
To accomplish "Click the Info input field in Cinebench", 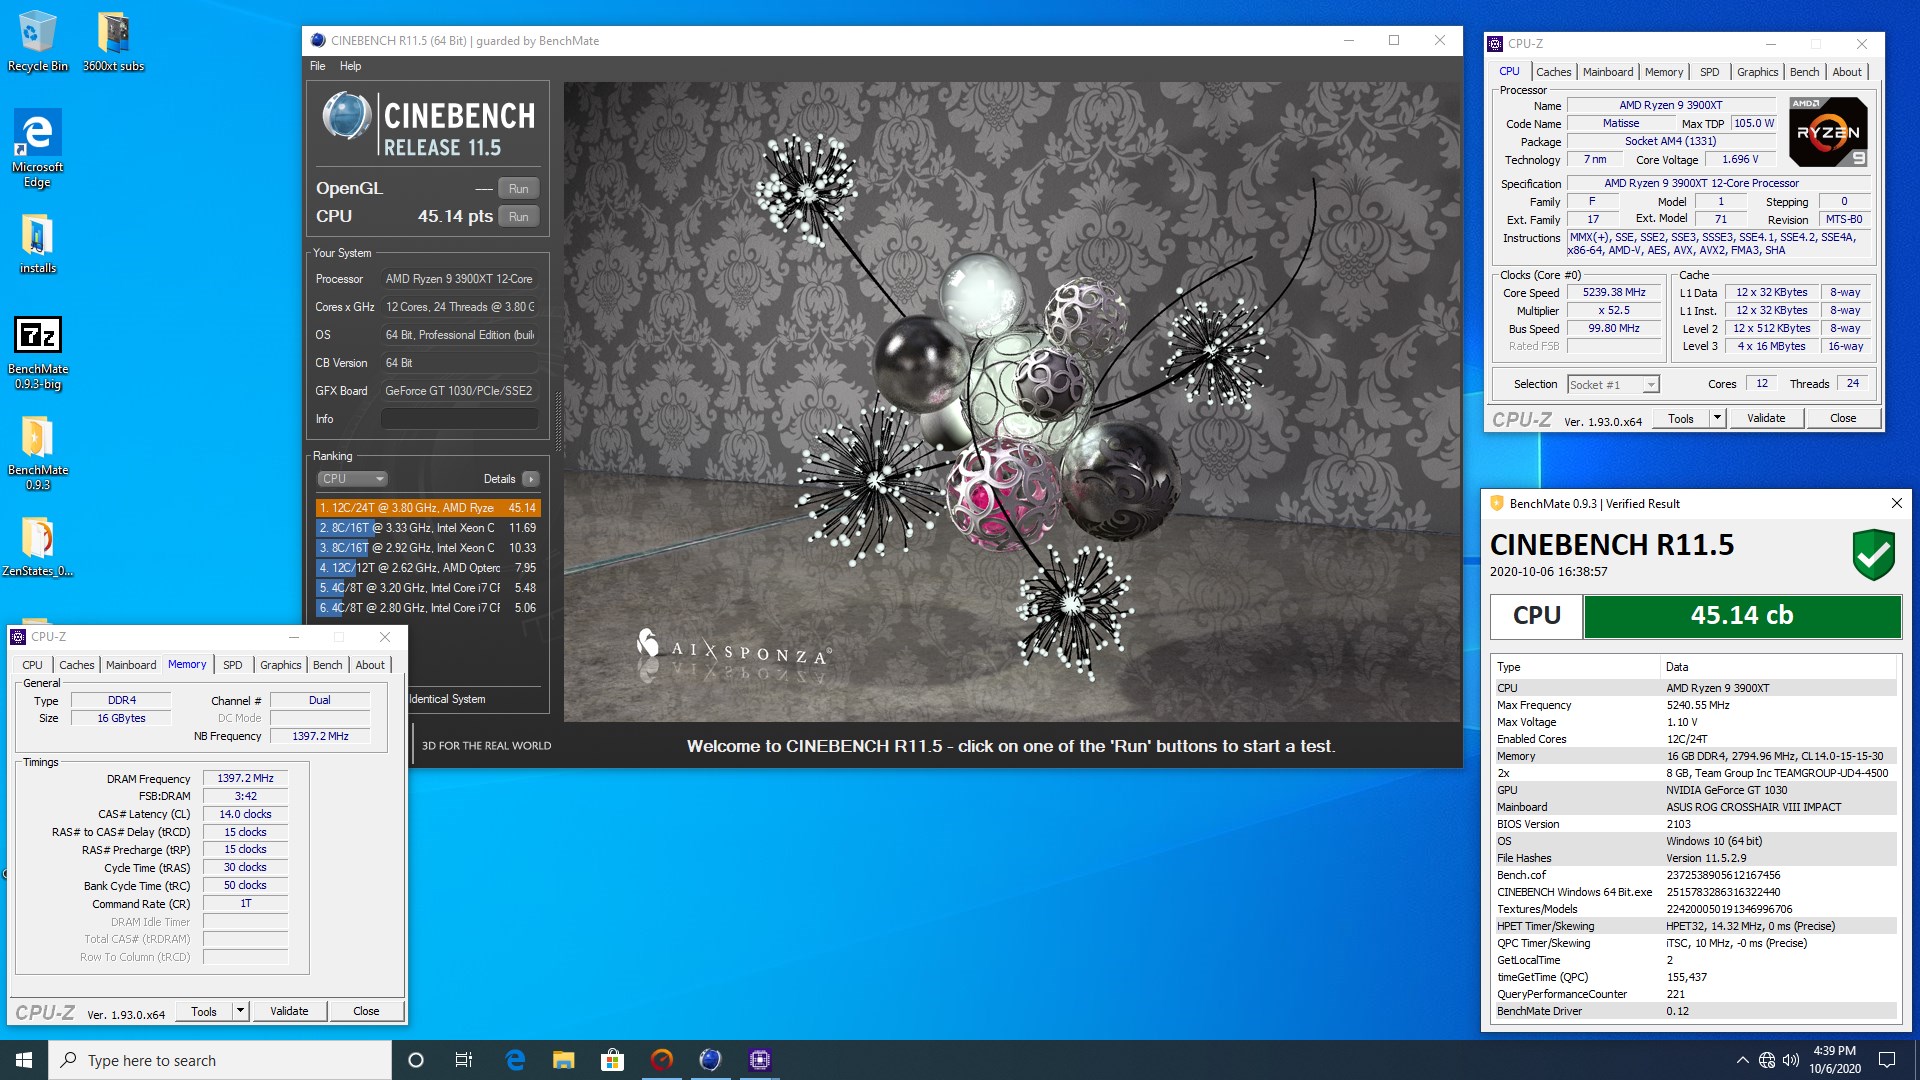I will 459,419.
